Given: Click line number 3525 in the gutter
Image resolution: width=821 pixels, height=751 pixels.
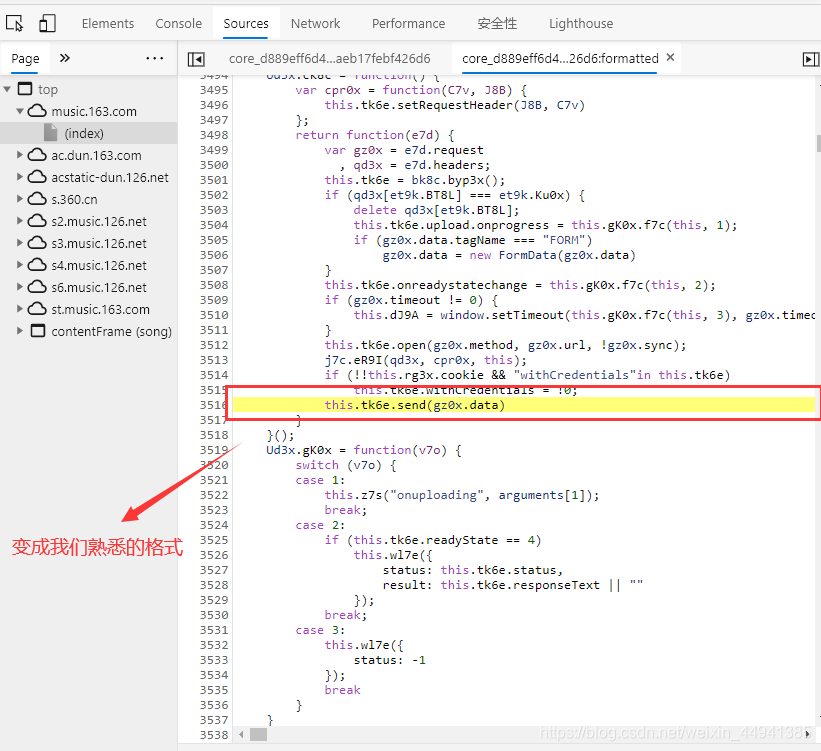Looking at the screenshot, I should pos(214,540).
